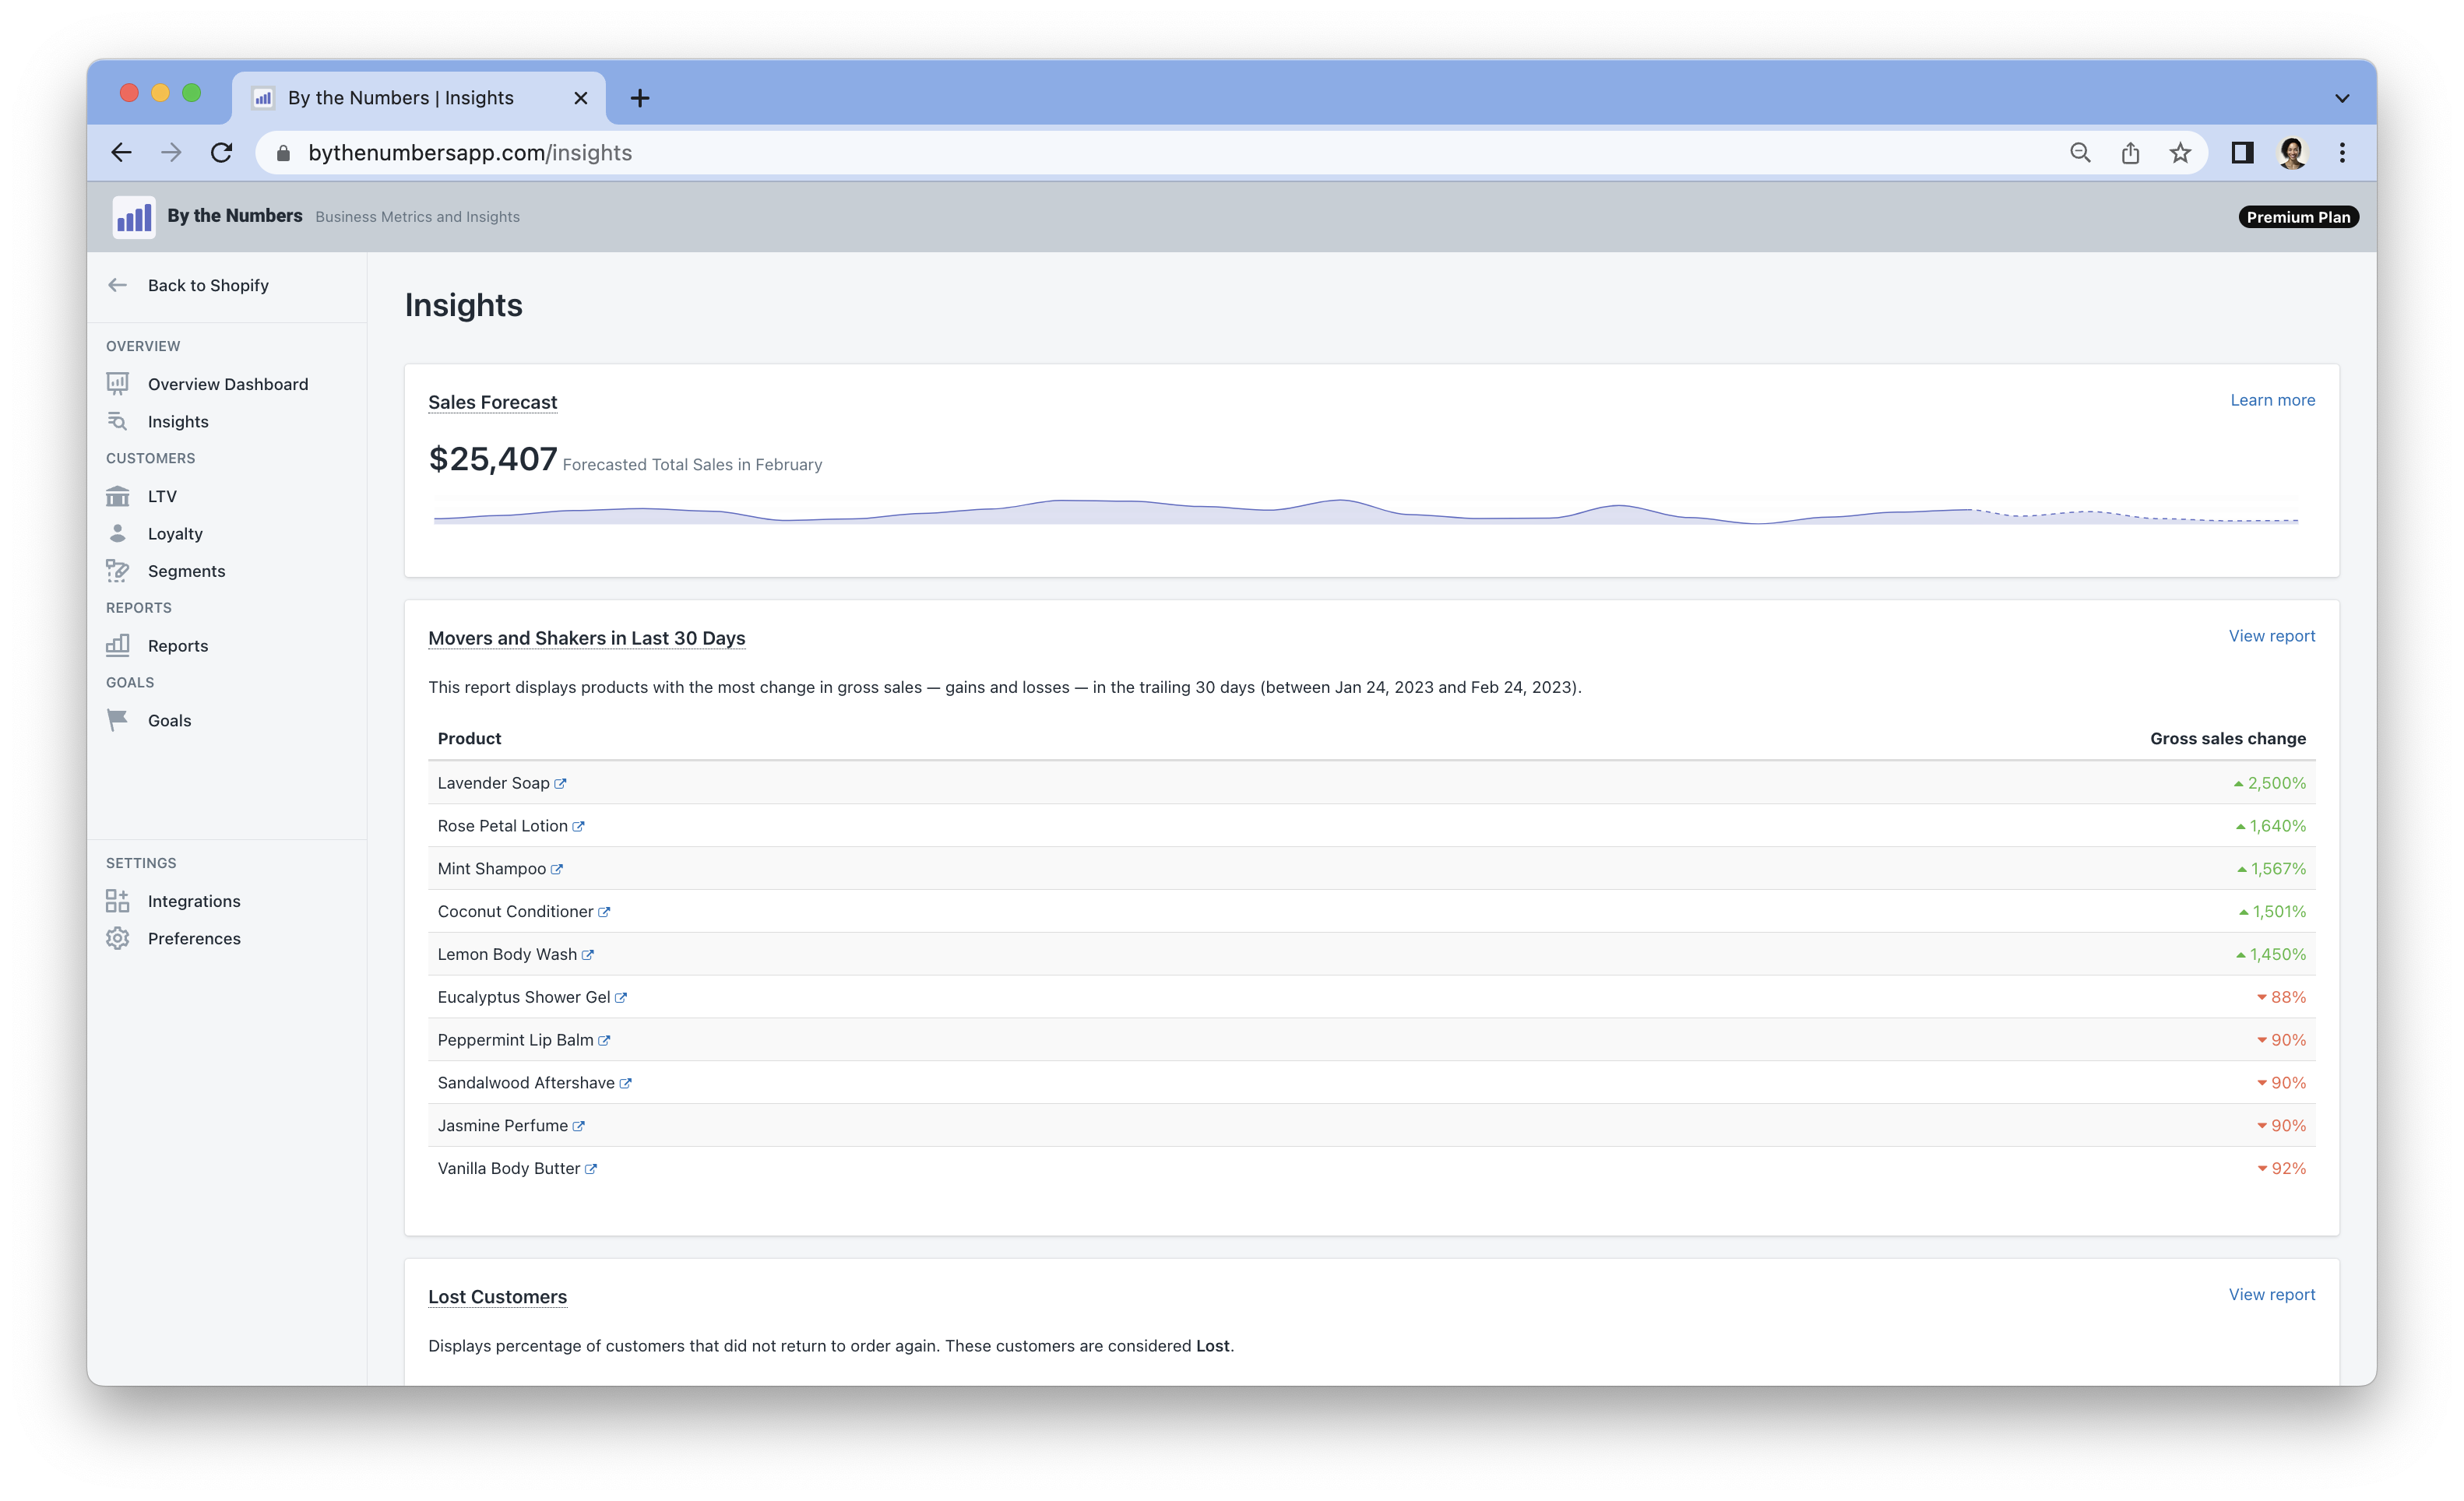Click the Segments sidebar icon
This screenshot has width=2464, height=1501.
118,571
